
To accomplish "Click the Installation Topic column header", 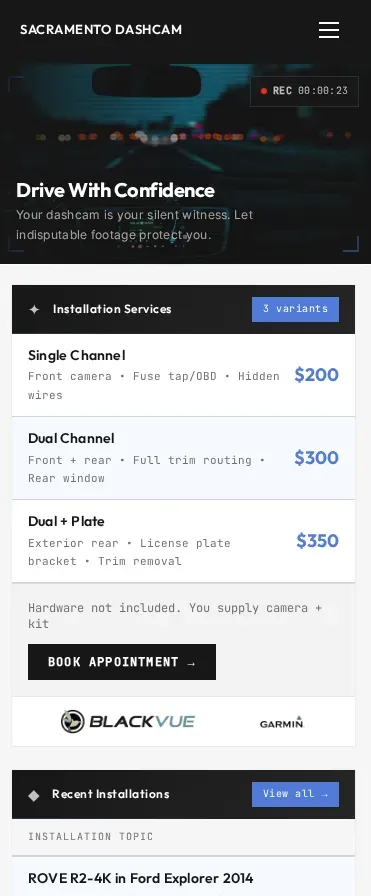I will 91,837.
